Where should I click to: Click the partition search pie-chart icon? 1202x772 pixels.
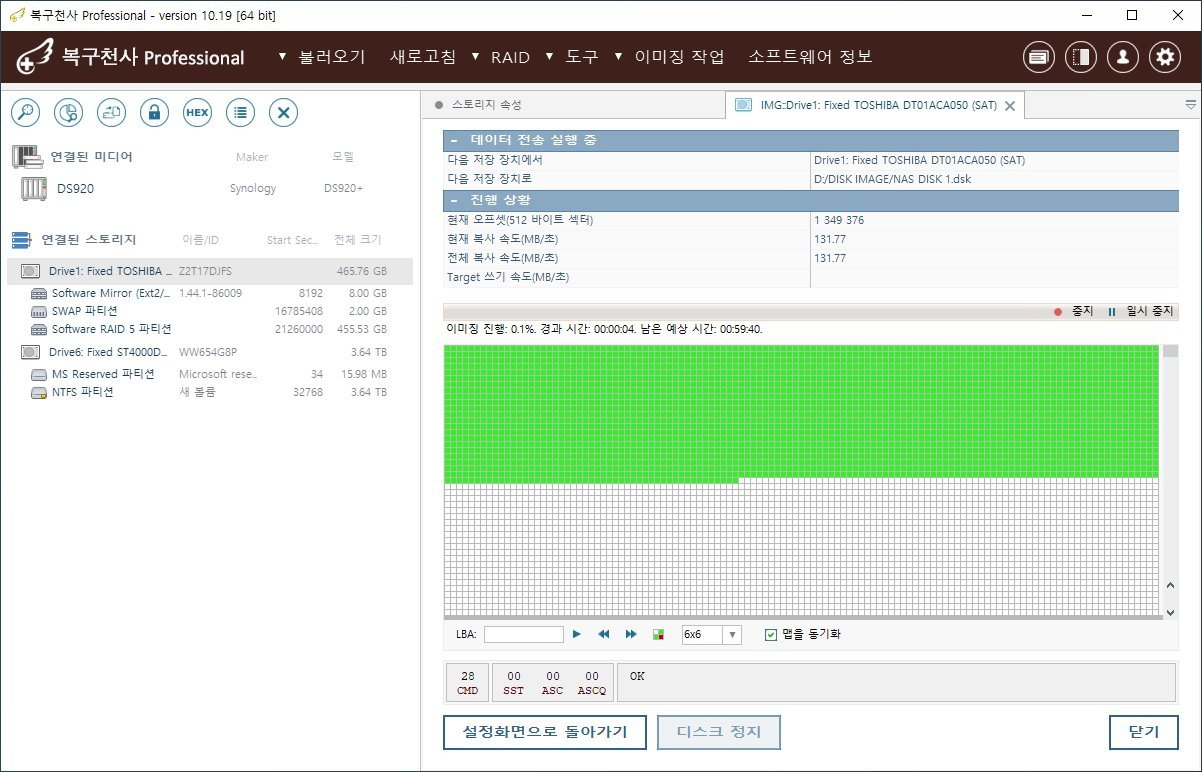pos(68,113)
